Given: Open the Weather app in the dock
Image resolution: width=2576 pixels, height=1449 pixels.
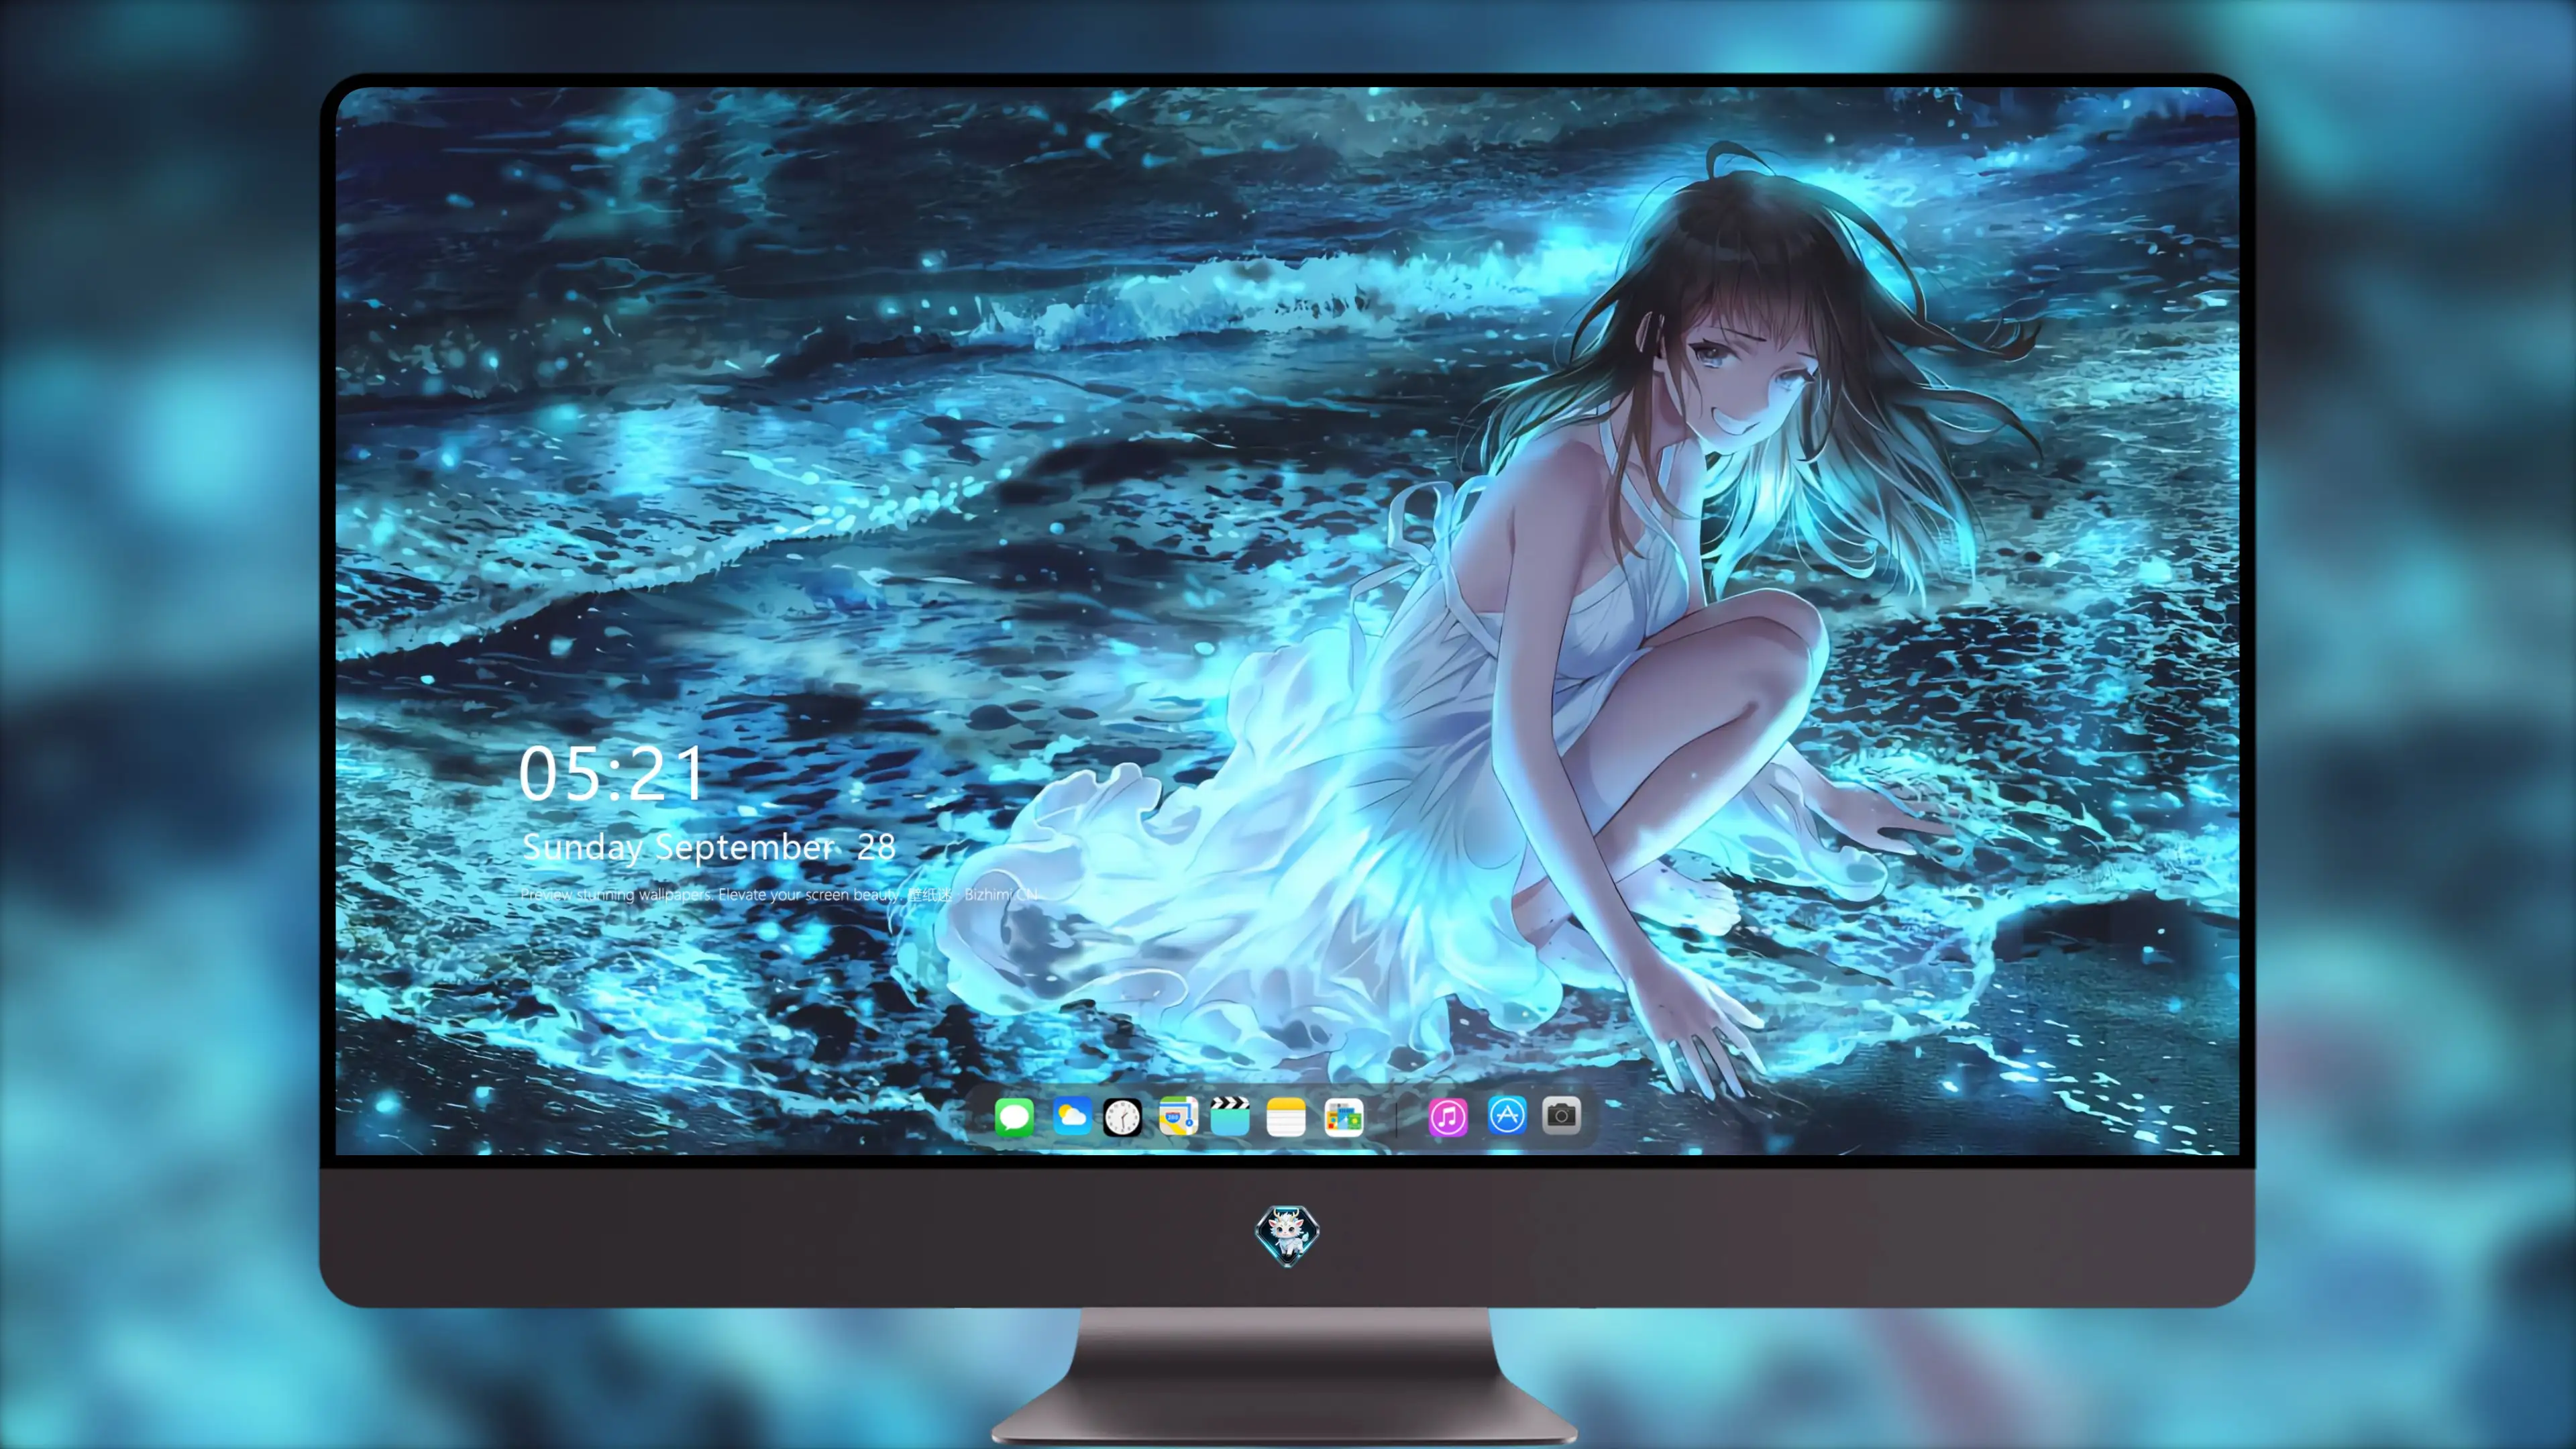Looking at the screenshot, I should coord(1072,1116).
